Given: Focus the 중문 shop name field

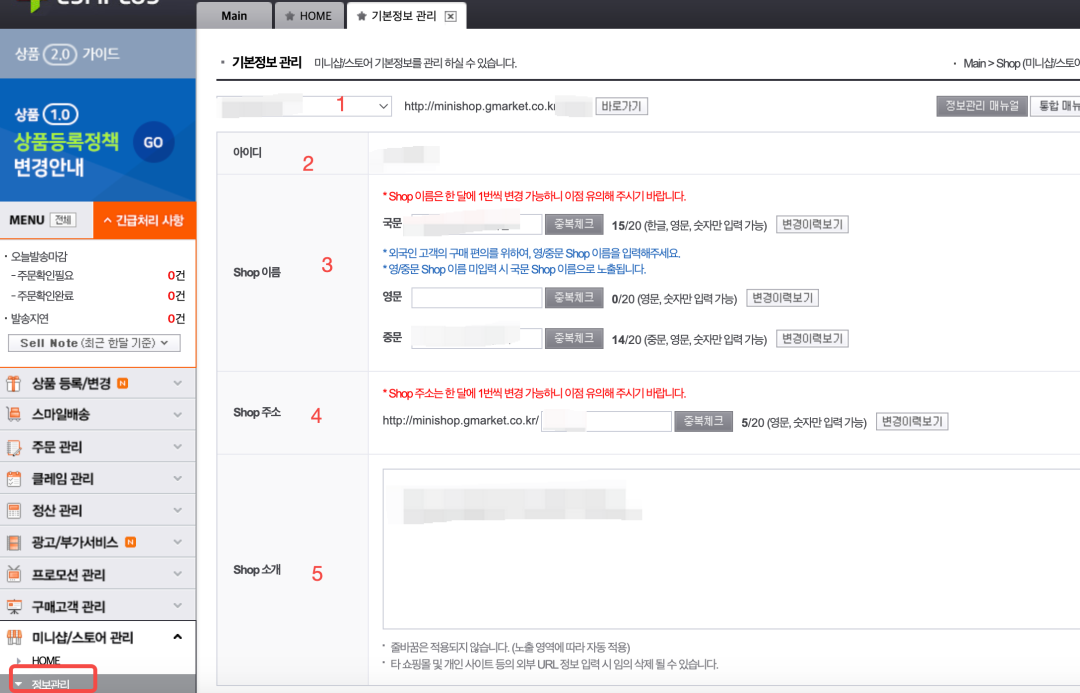Looking at the screenshot, I should tap(477, 338).
